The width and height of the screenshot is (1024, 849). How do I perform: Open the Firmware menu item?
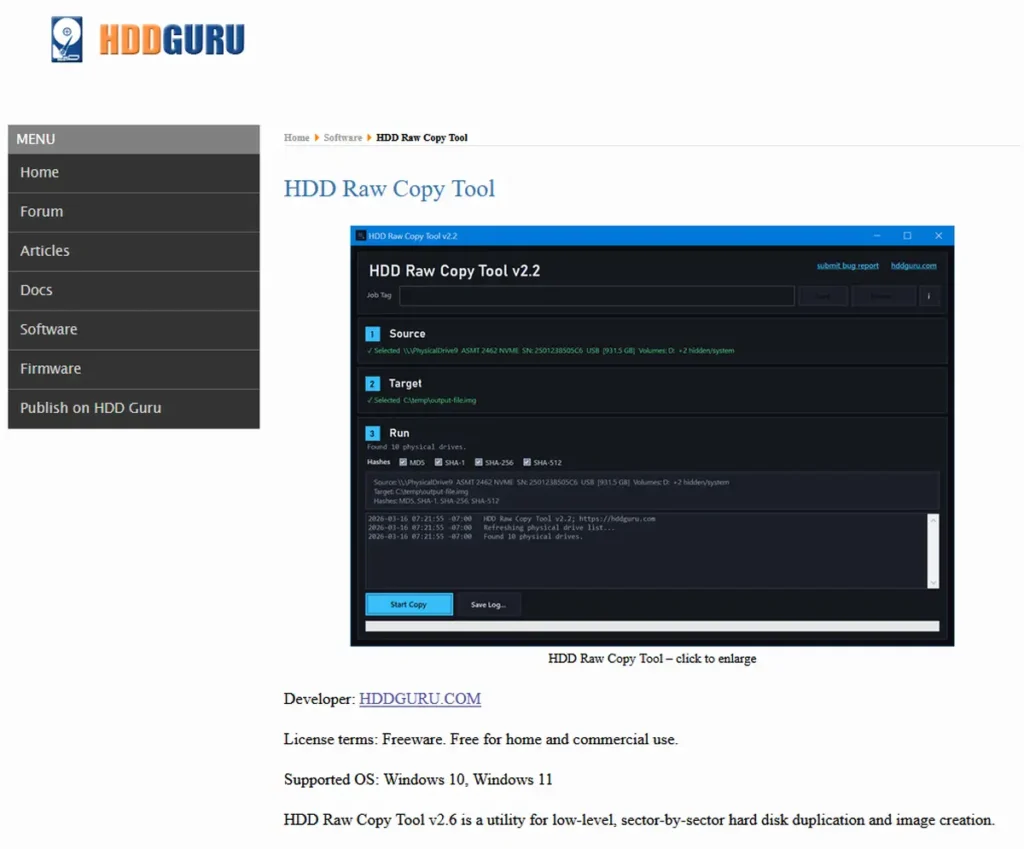coord(133,368)
